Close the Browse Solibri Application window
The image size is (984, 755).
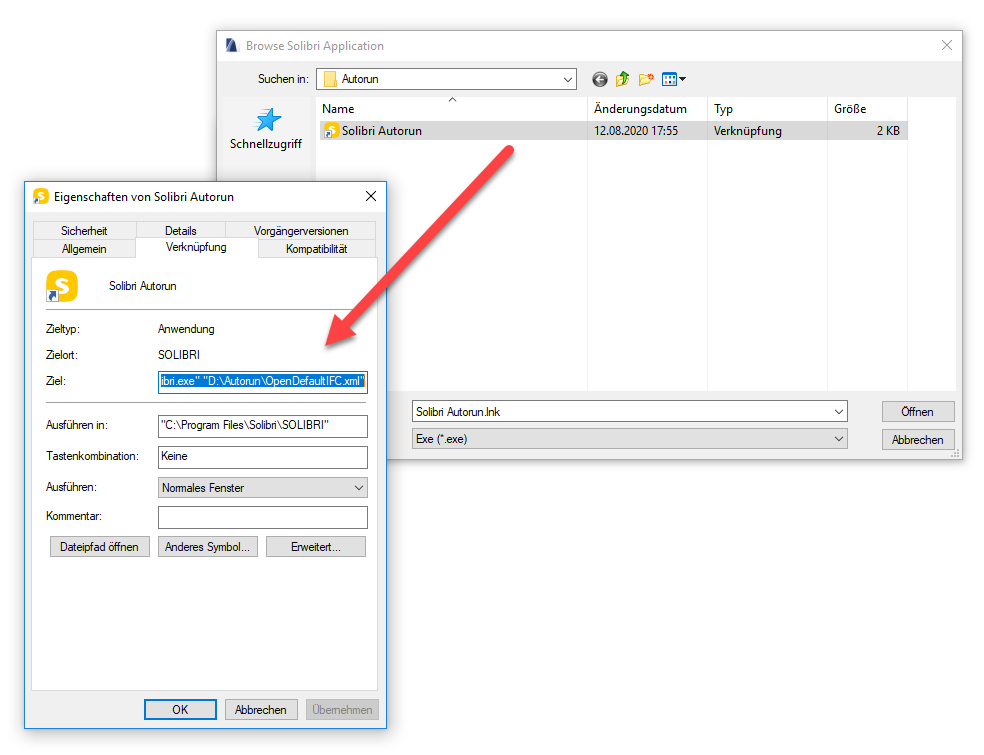tap(946, 45)
